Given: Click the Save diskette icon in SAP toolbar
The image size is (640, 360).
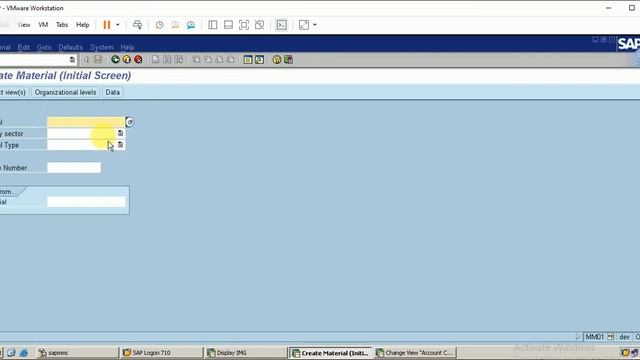Looking at the screenshot, I should [x=98, y=60].
